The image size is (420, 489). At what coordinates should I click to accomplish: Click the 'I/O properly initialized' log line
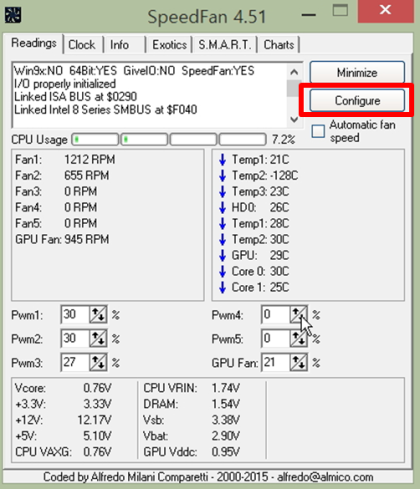click(65, 84)
